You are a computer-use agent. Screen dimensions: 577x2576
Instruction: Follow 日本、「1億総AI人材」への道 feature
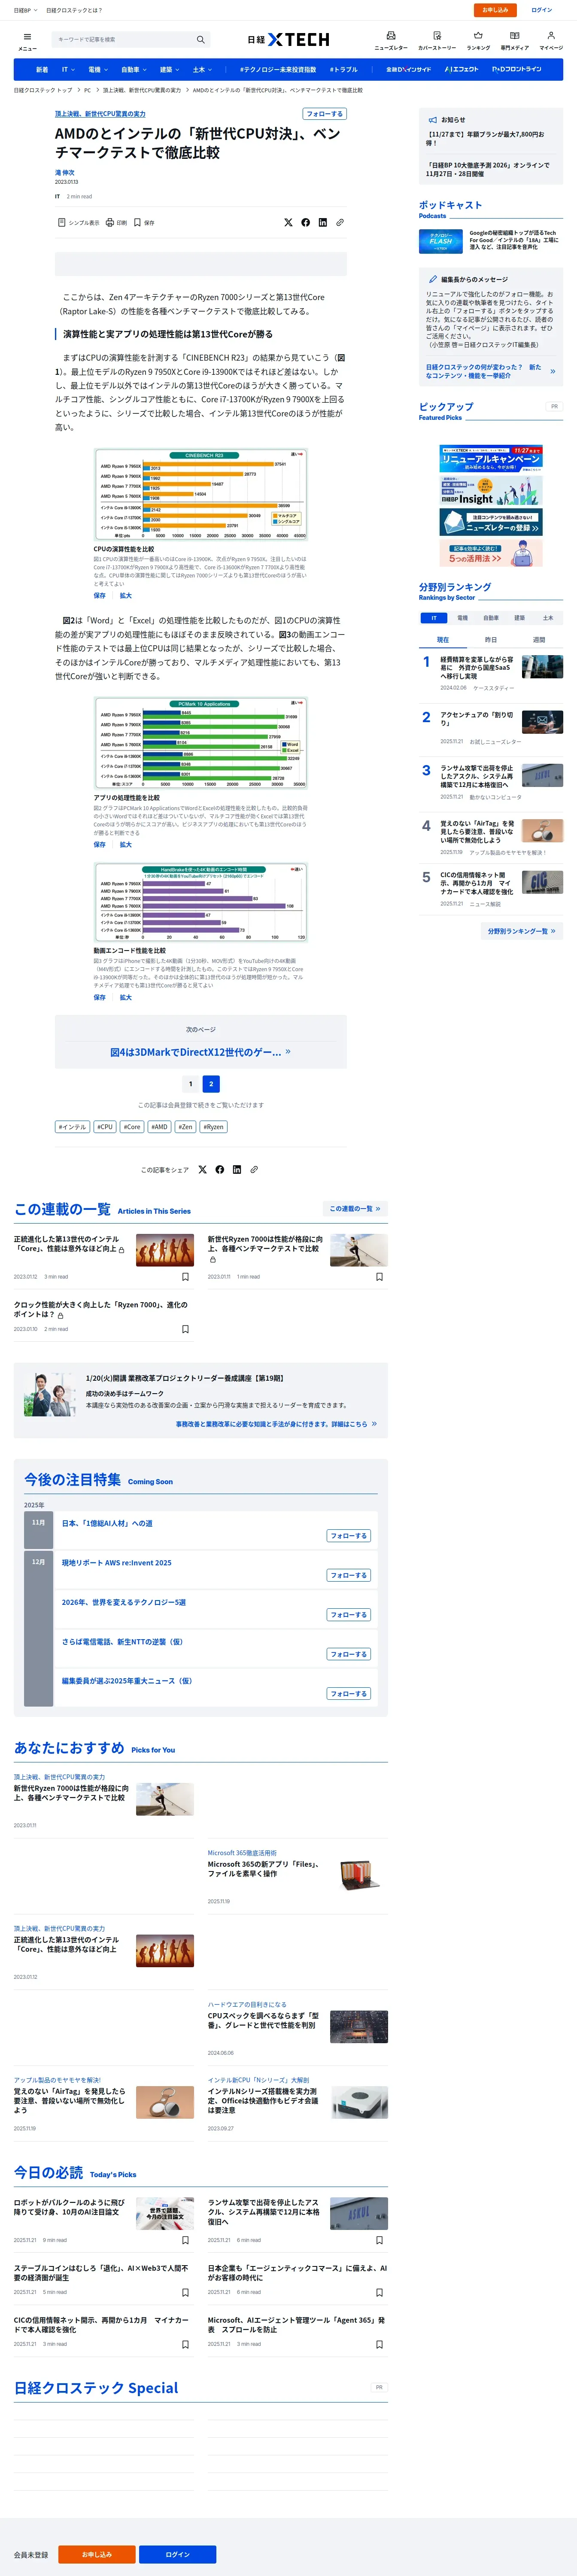[x=349, y=1536]
